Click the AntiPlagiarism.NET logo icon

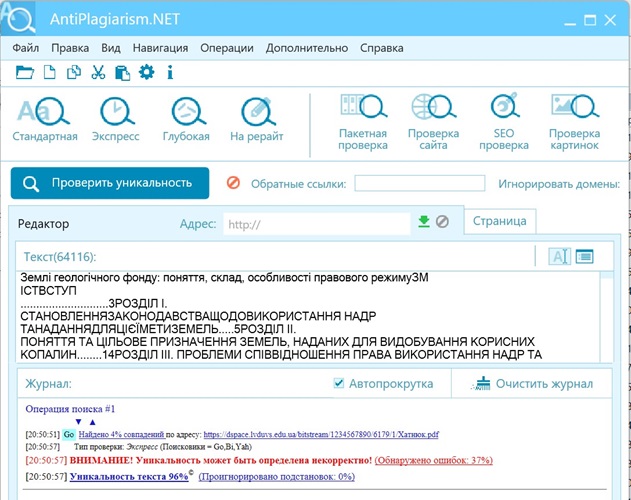18,18
